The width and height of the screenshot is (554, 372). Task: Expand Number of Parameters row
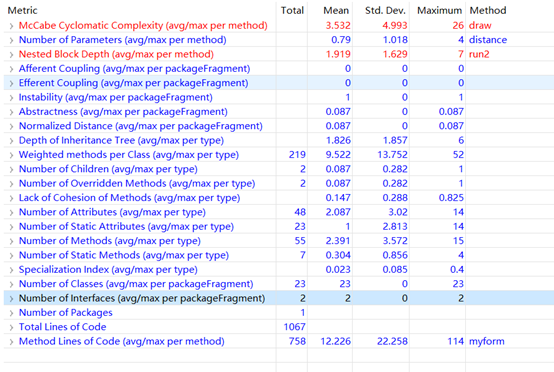(x=11, y=40)
